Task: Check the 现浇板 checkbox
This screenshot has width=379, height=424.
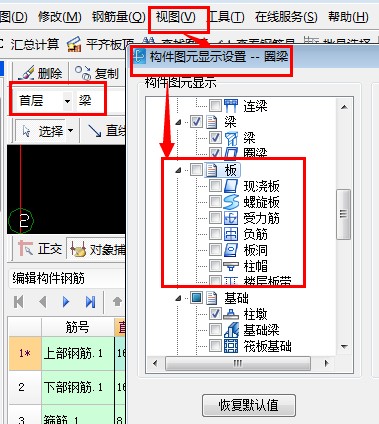Action: [x=215, y=186]
